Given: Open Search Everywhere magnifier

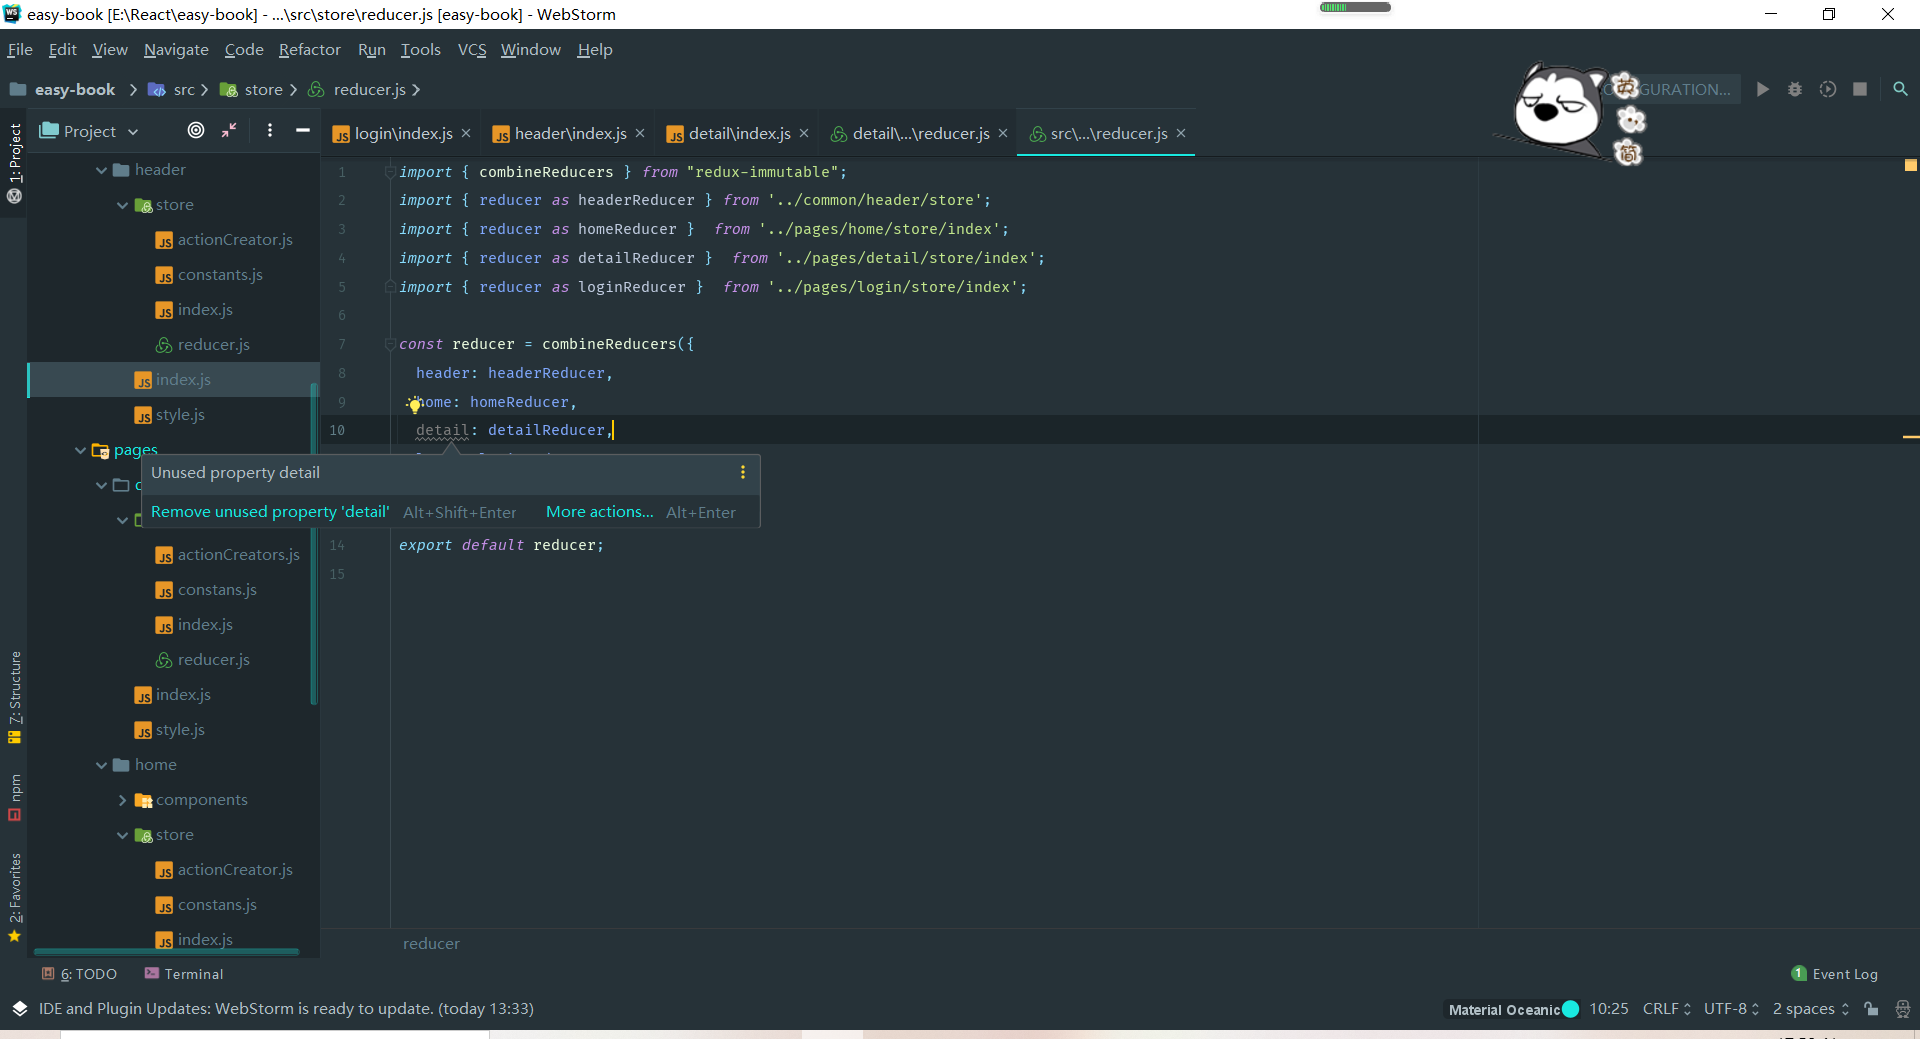Looking at the screenshot, I should (x=1900, y=89).
